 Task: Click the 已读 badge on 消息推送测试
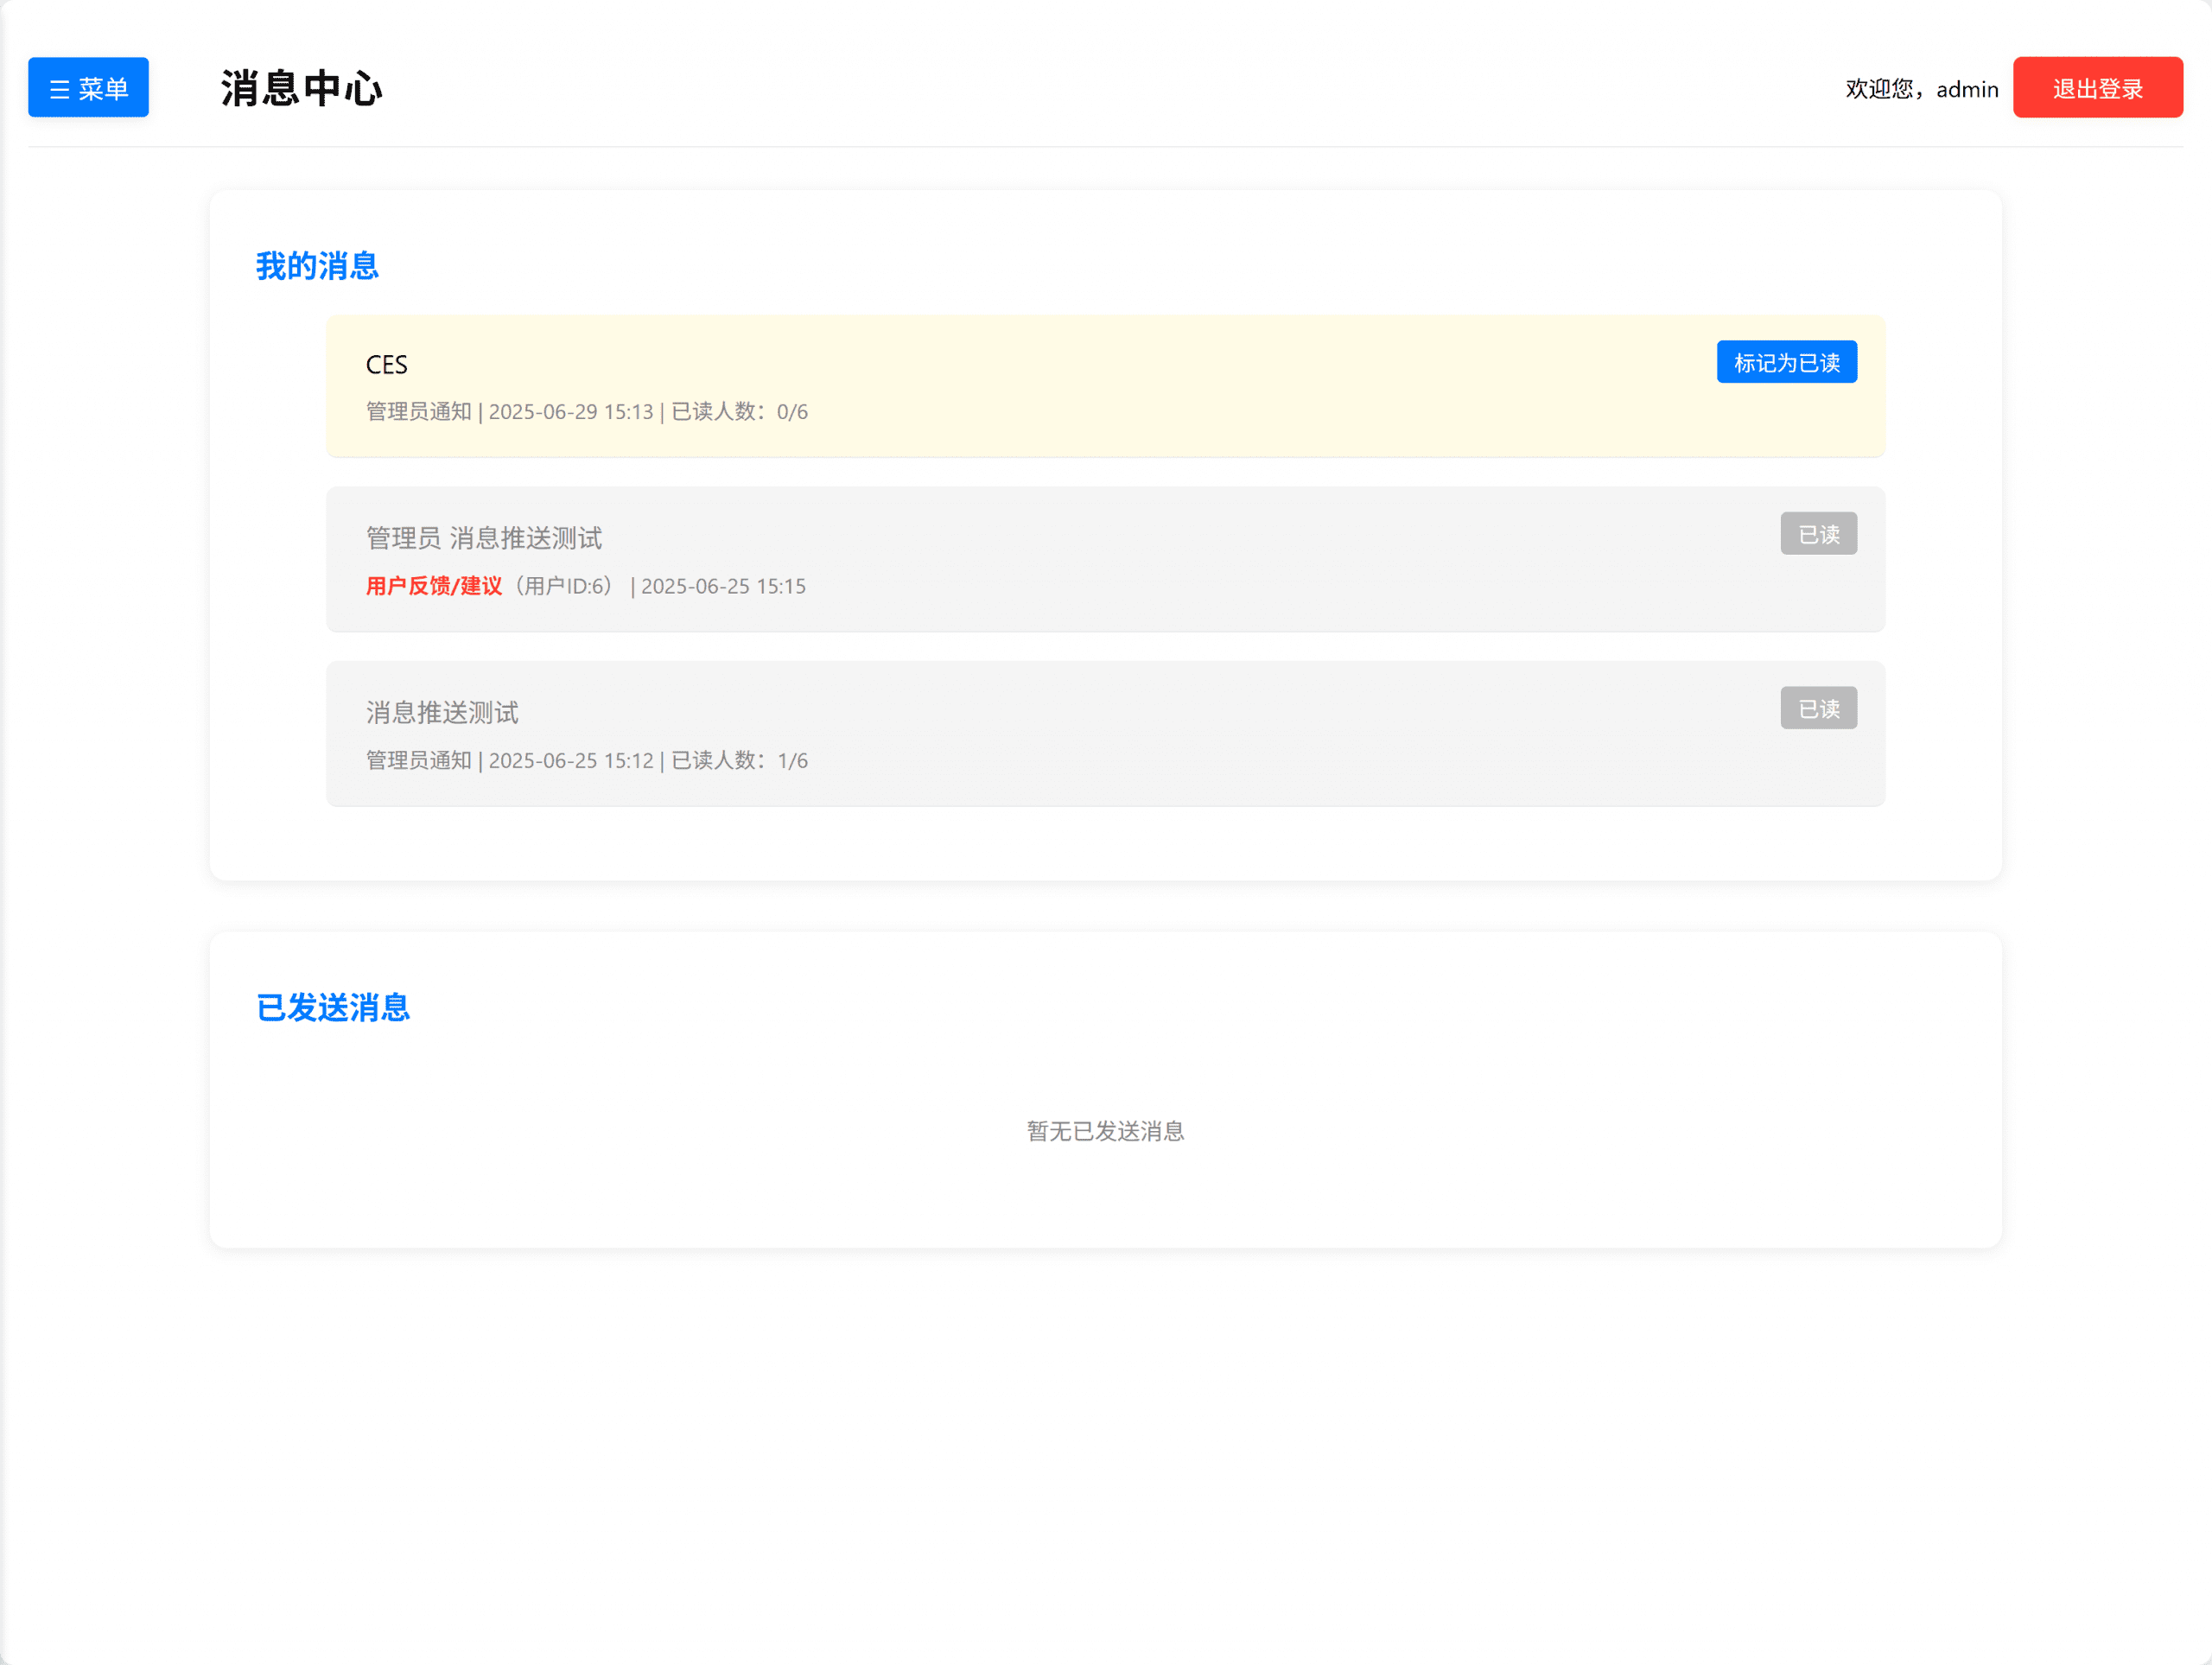[x=1818, y=708]
